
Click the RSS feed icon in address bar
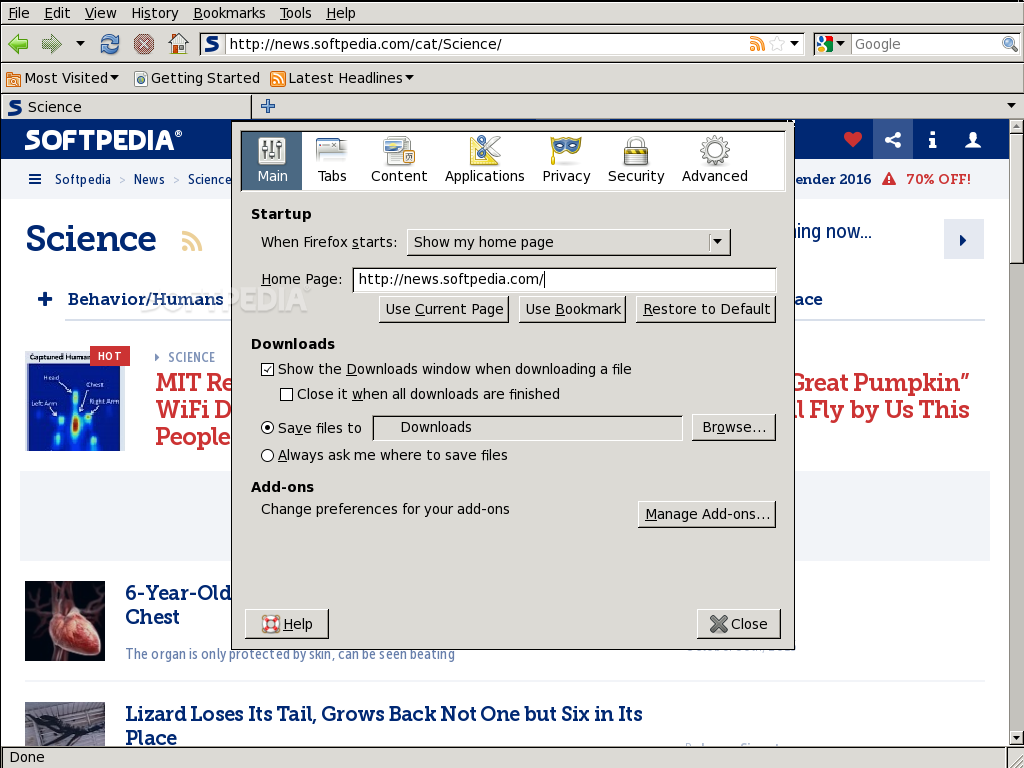[757, 44]
